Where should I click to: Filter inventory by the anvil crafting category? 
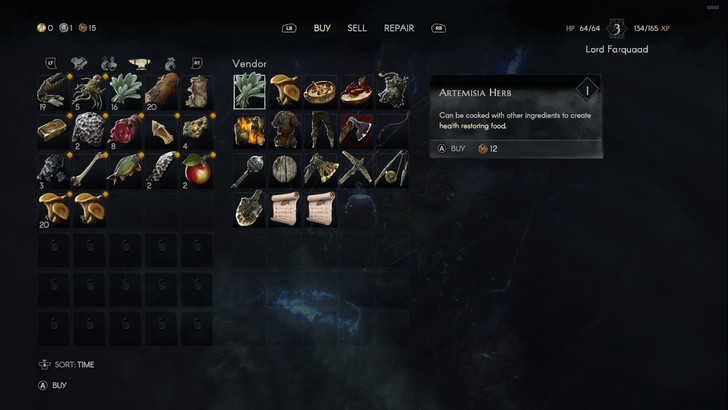[140, 63]
